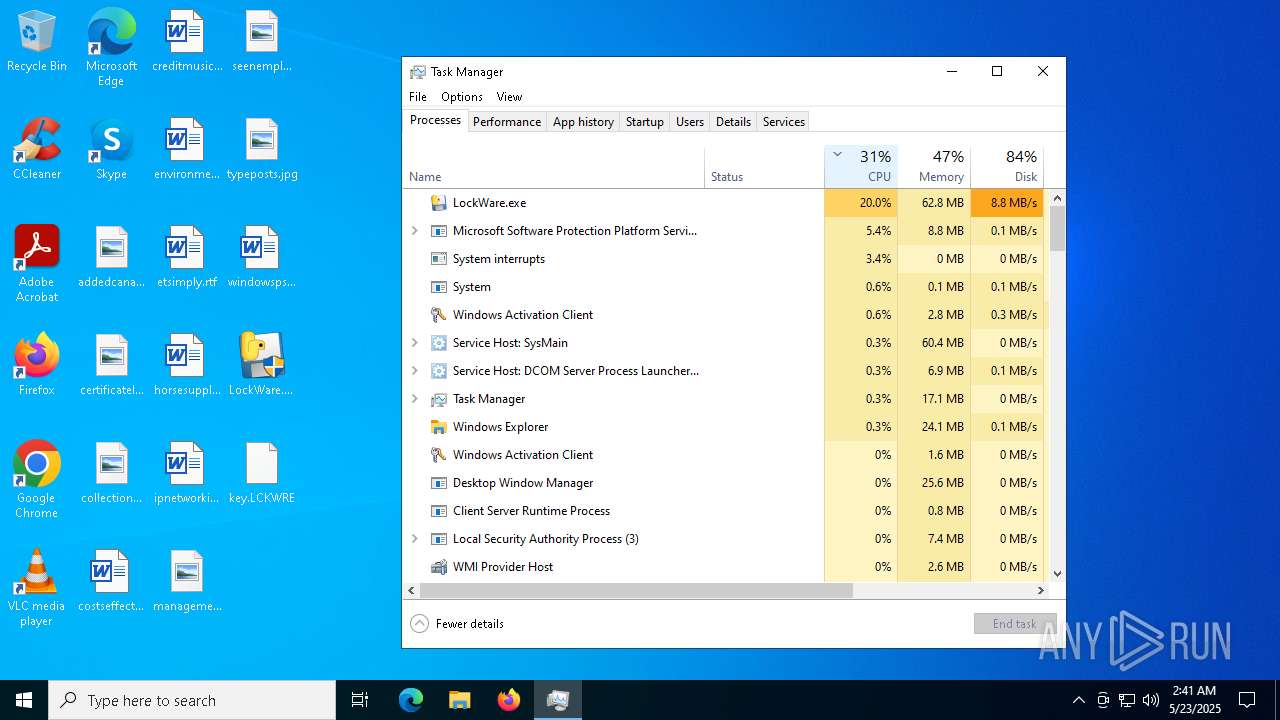Select the LockWare desktop file icon

tap(262, 365)
